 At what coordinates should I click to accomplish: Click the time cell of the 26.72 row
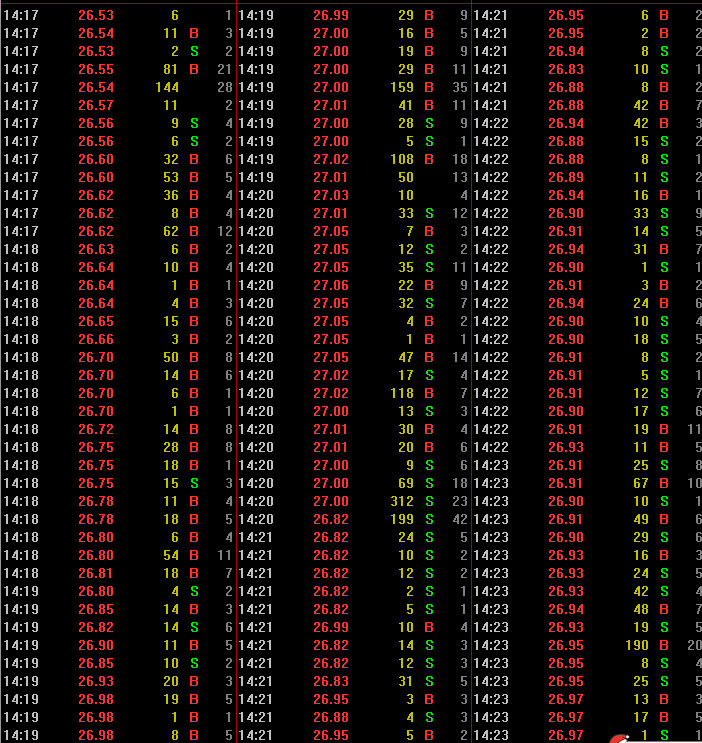pos(21,429)
